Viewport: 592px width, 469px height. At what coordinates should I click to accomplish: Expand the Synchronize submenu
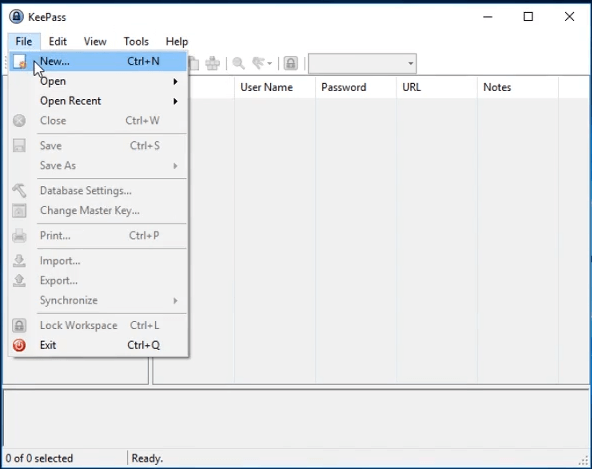98,300
